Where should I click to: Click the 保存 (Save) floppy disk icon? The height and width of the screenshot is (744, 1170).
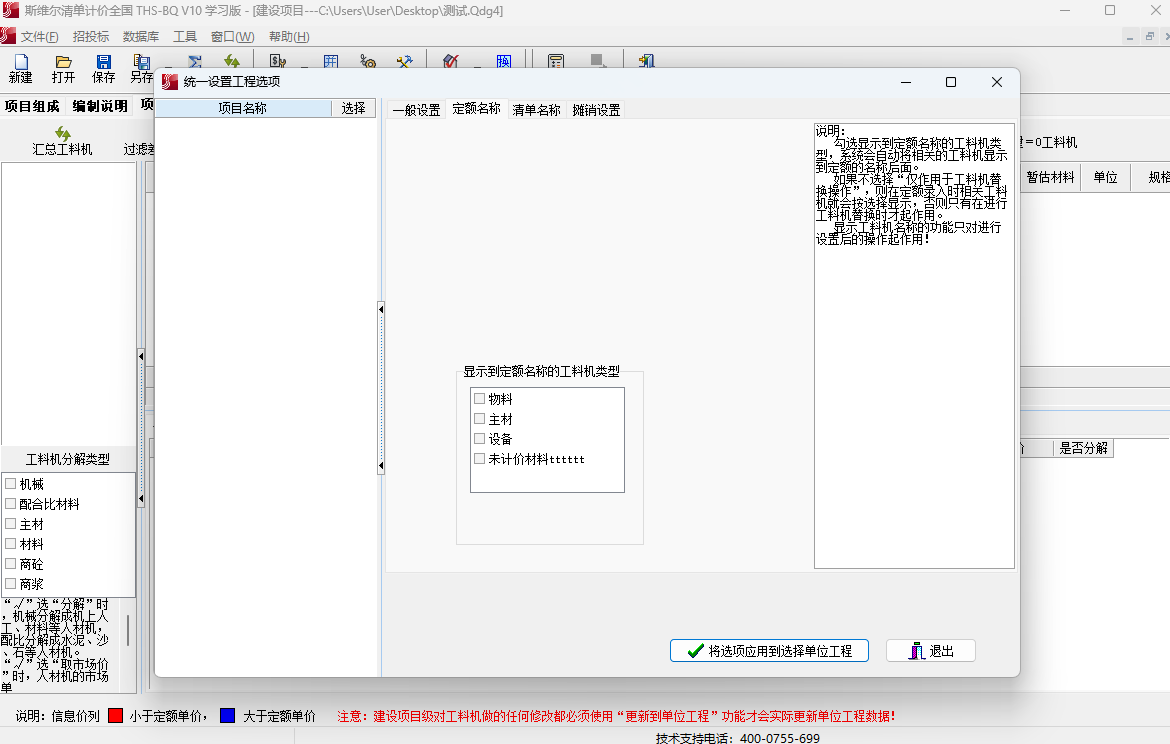(104, 61)
